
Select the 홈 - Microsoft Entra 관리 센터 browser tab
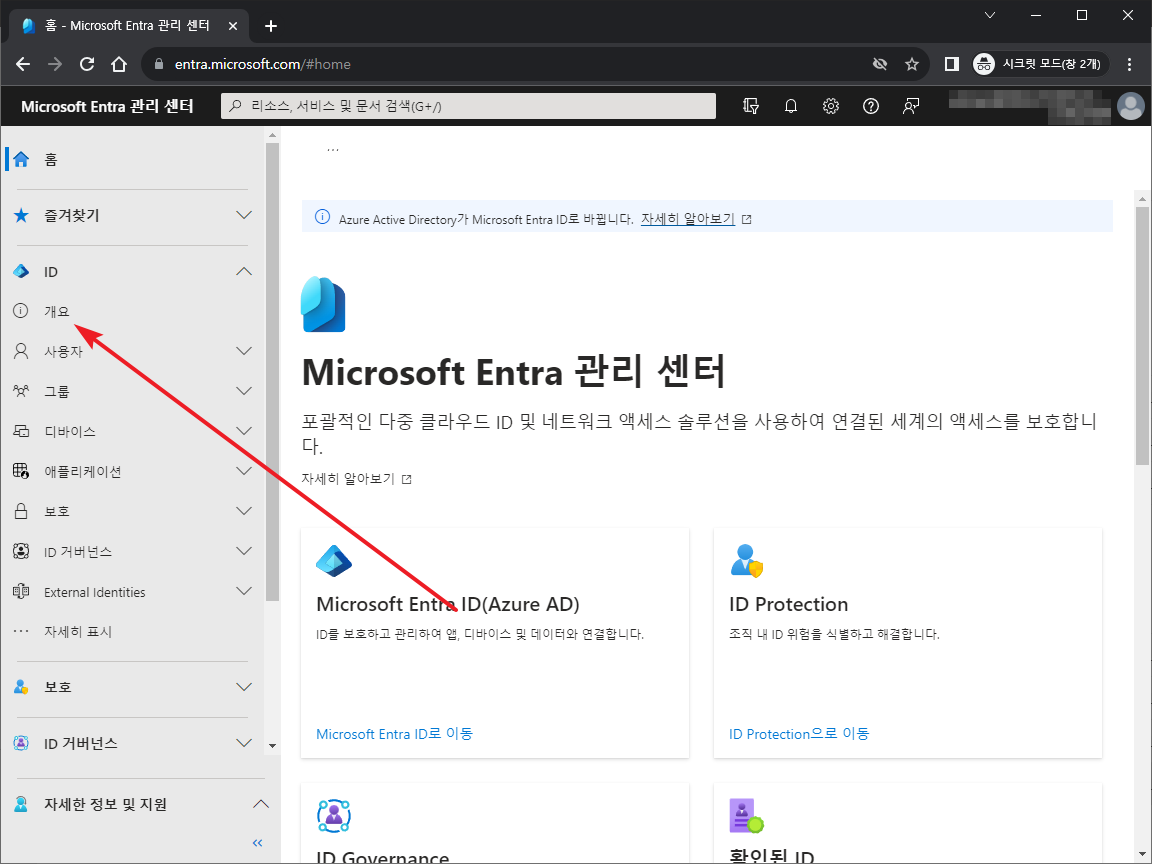(127, 26)
